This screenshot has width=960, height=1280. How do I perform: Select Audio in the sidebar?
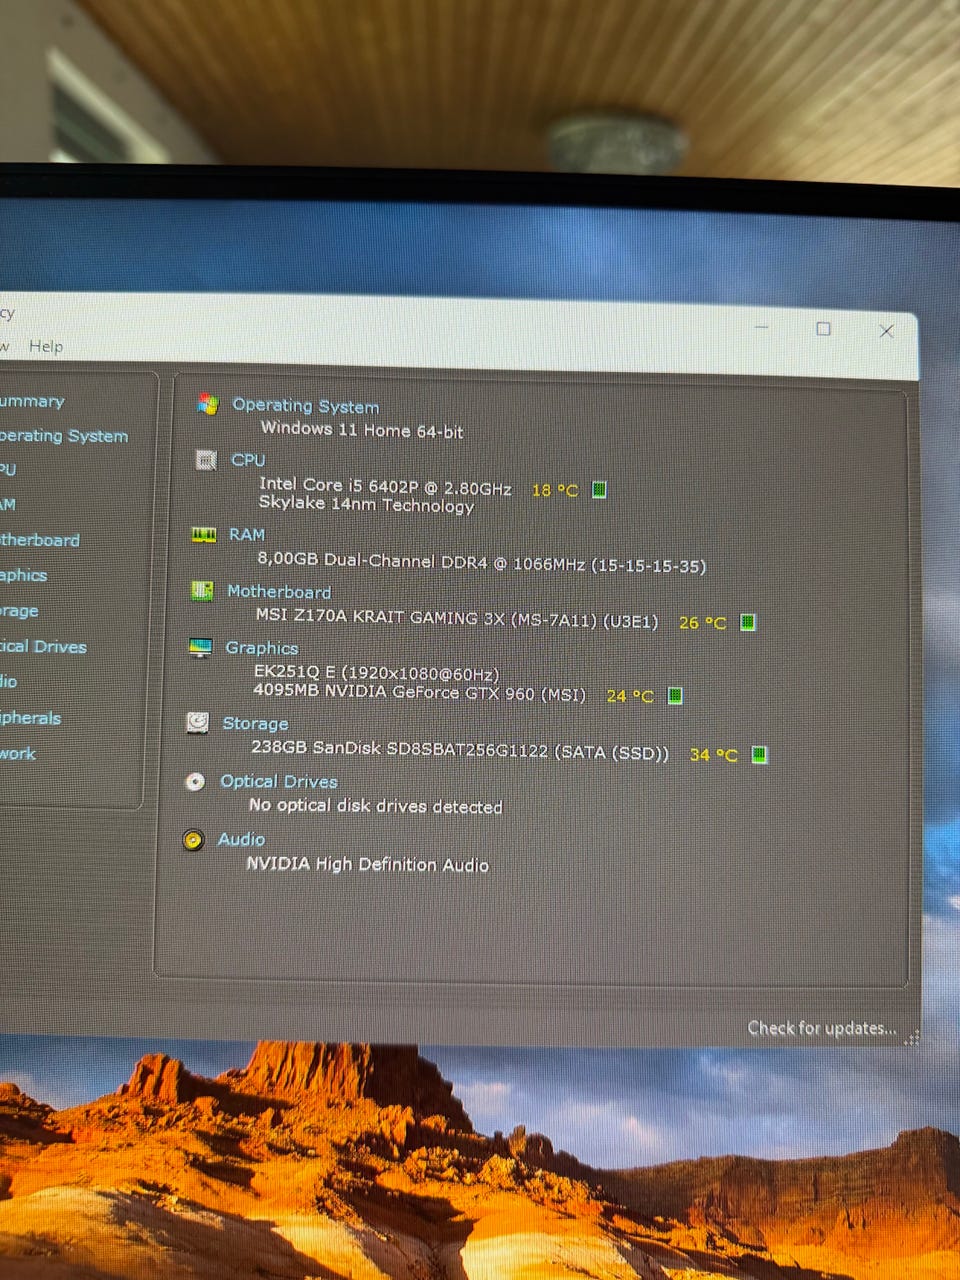[x=8, y=682]
